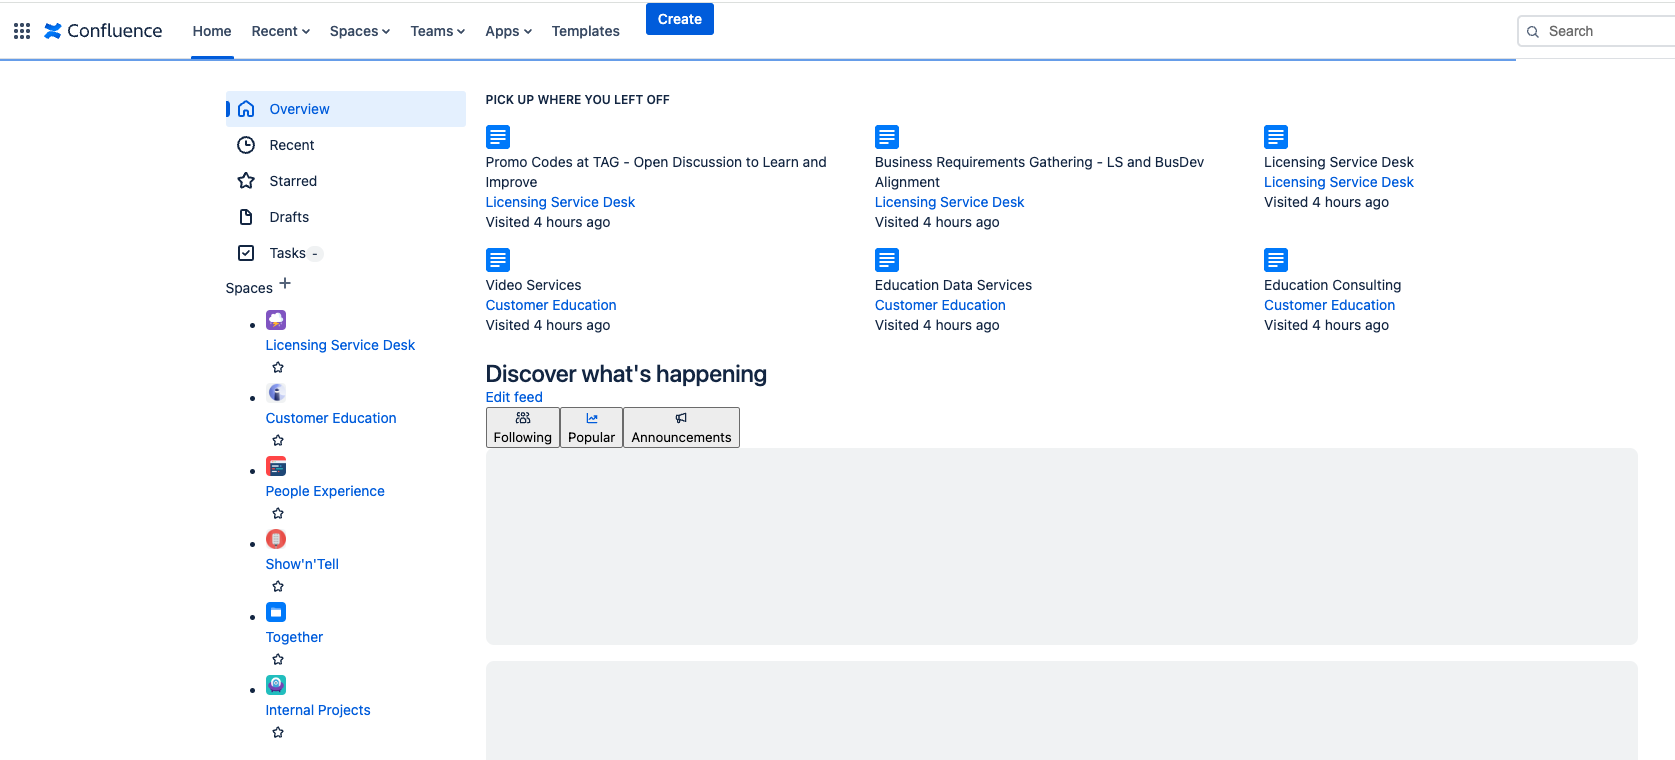The width and height of the screenshot is (1675, 760).
Task: Switch to the Popular feed tab
Action: click(x=592, y=427)
